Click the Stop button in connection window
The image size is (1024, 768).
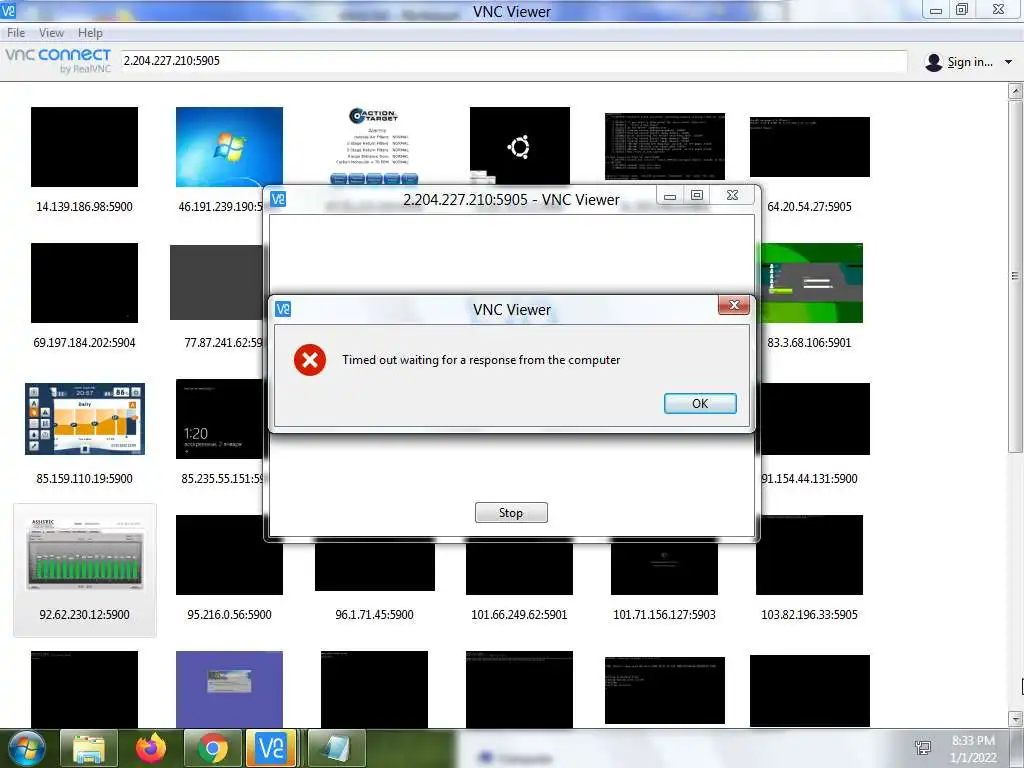(511, 513)
